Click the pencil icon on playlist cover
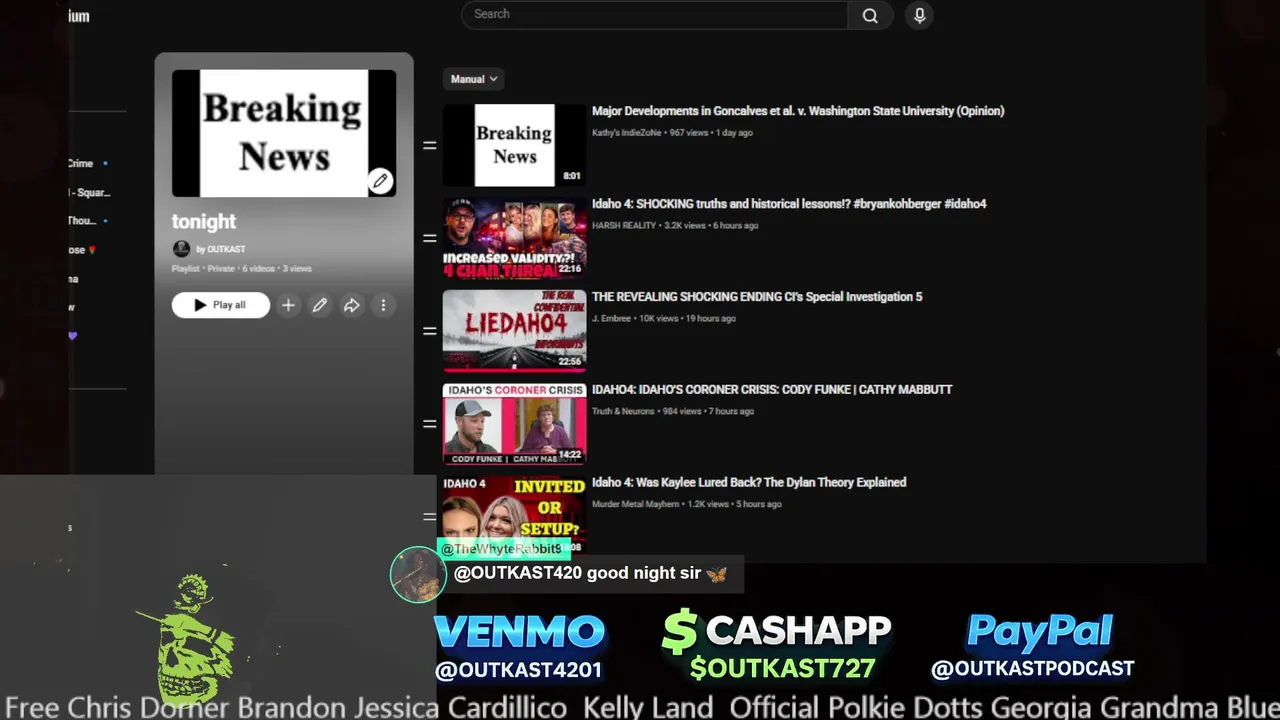This screenshot has height=720, width=1280. tap(380, 181)
